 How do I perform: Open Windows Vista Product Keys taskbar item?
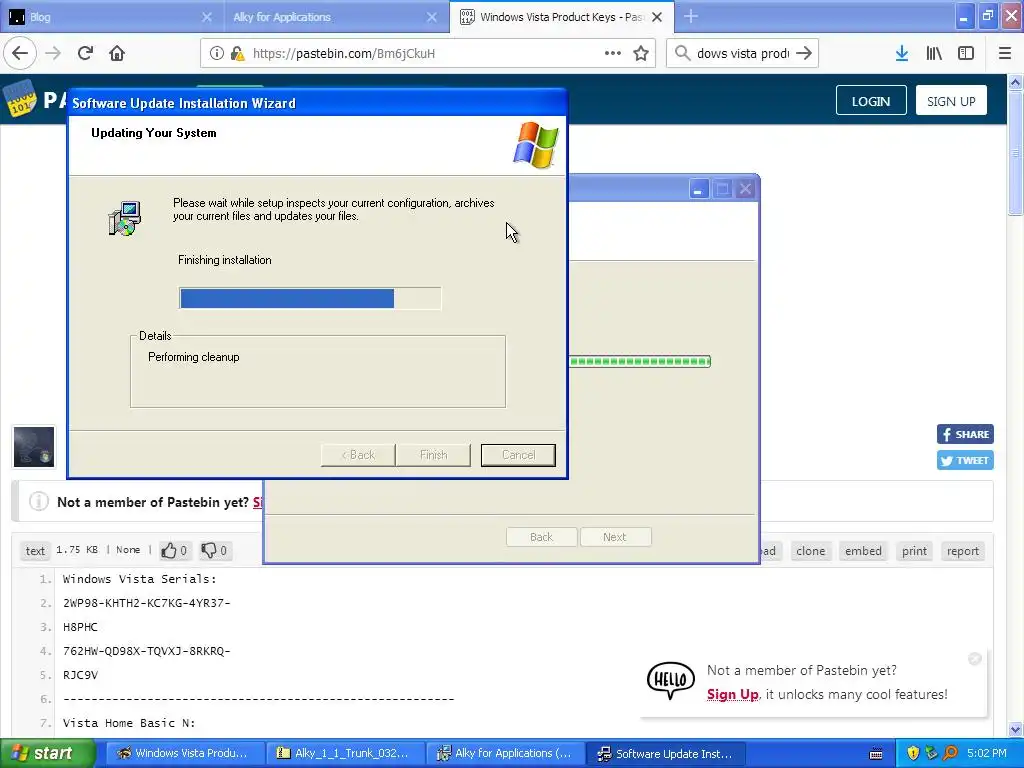click(x=185, y=754)
